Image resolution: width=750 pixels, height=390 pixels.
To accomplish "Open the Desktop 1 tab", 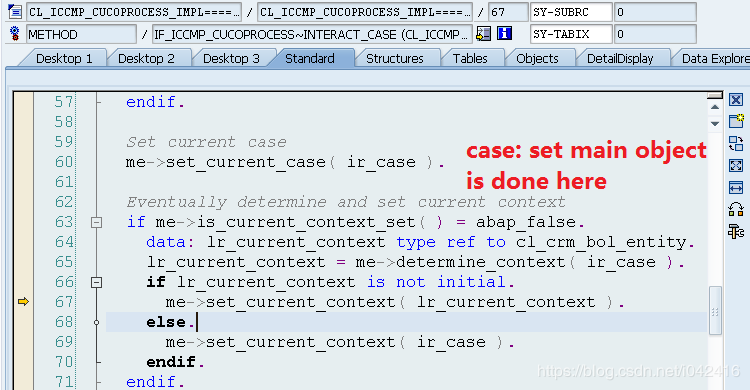I will pos(64,58).
